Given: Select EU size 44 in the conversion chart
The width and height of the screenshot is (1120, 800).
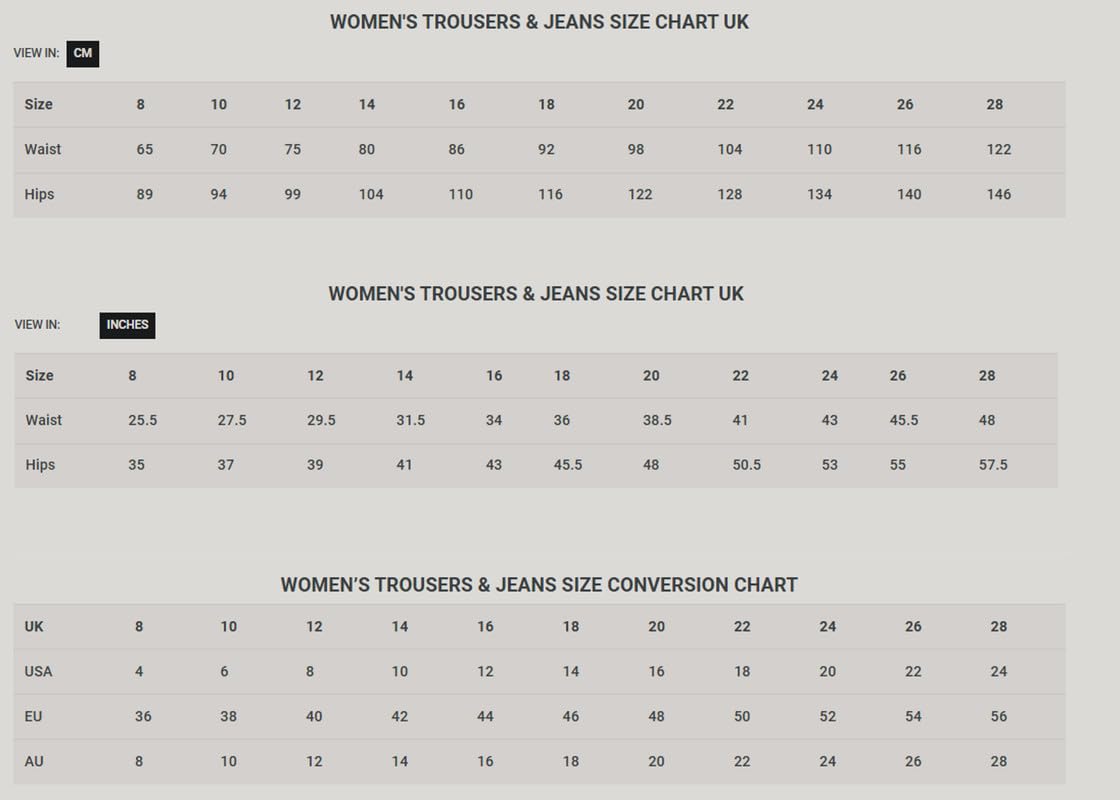Looking at the screenshot, I should pos(485,716).
